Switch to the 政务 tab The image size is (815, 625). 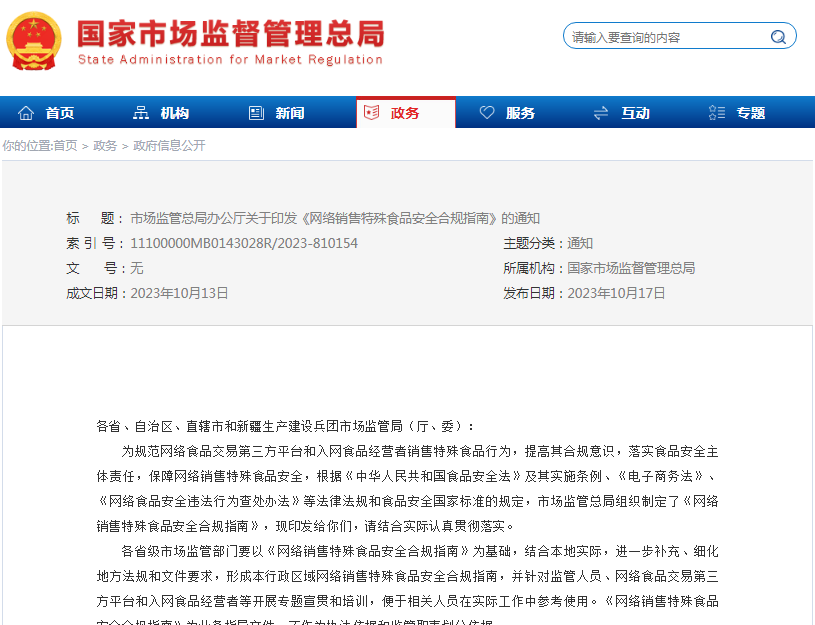click(x=405, y=112)
